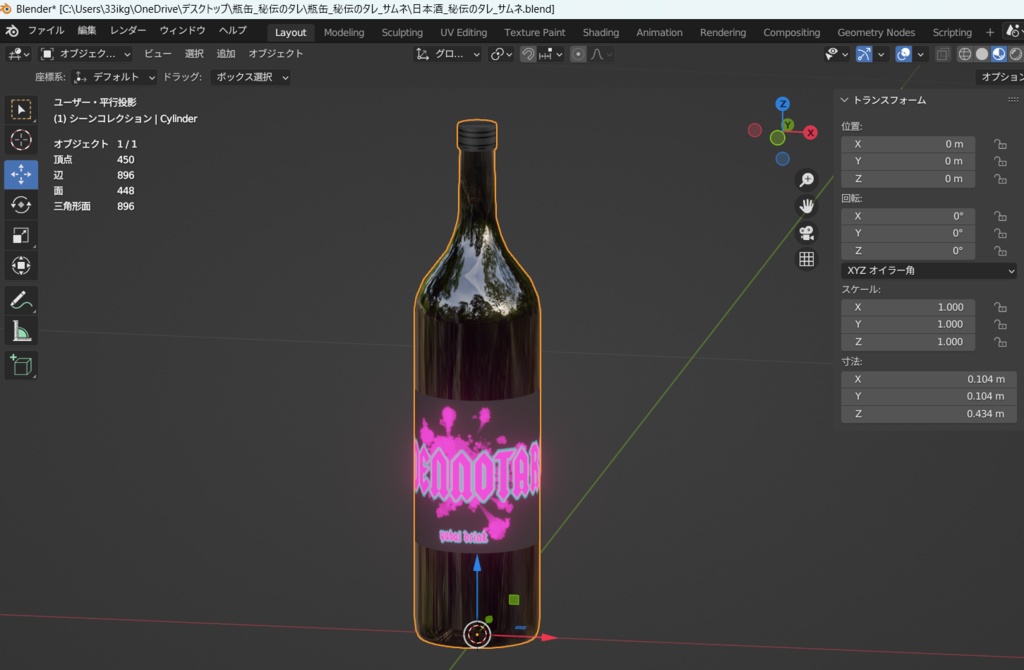Toggle viewport overlays display
This screenshot has height=670, width=1024.
[903, 55]
